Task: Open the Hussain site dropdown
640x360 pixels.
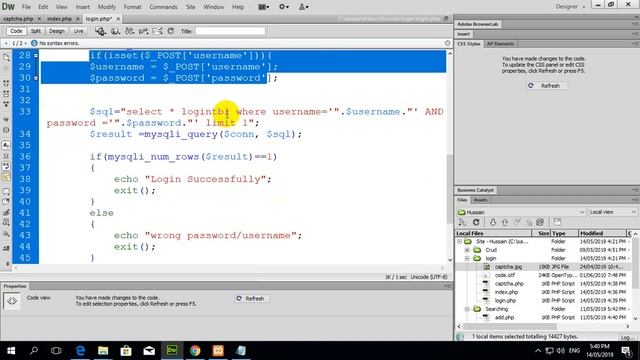Action: tap(521, 212)
